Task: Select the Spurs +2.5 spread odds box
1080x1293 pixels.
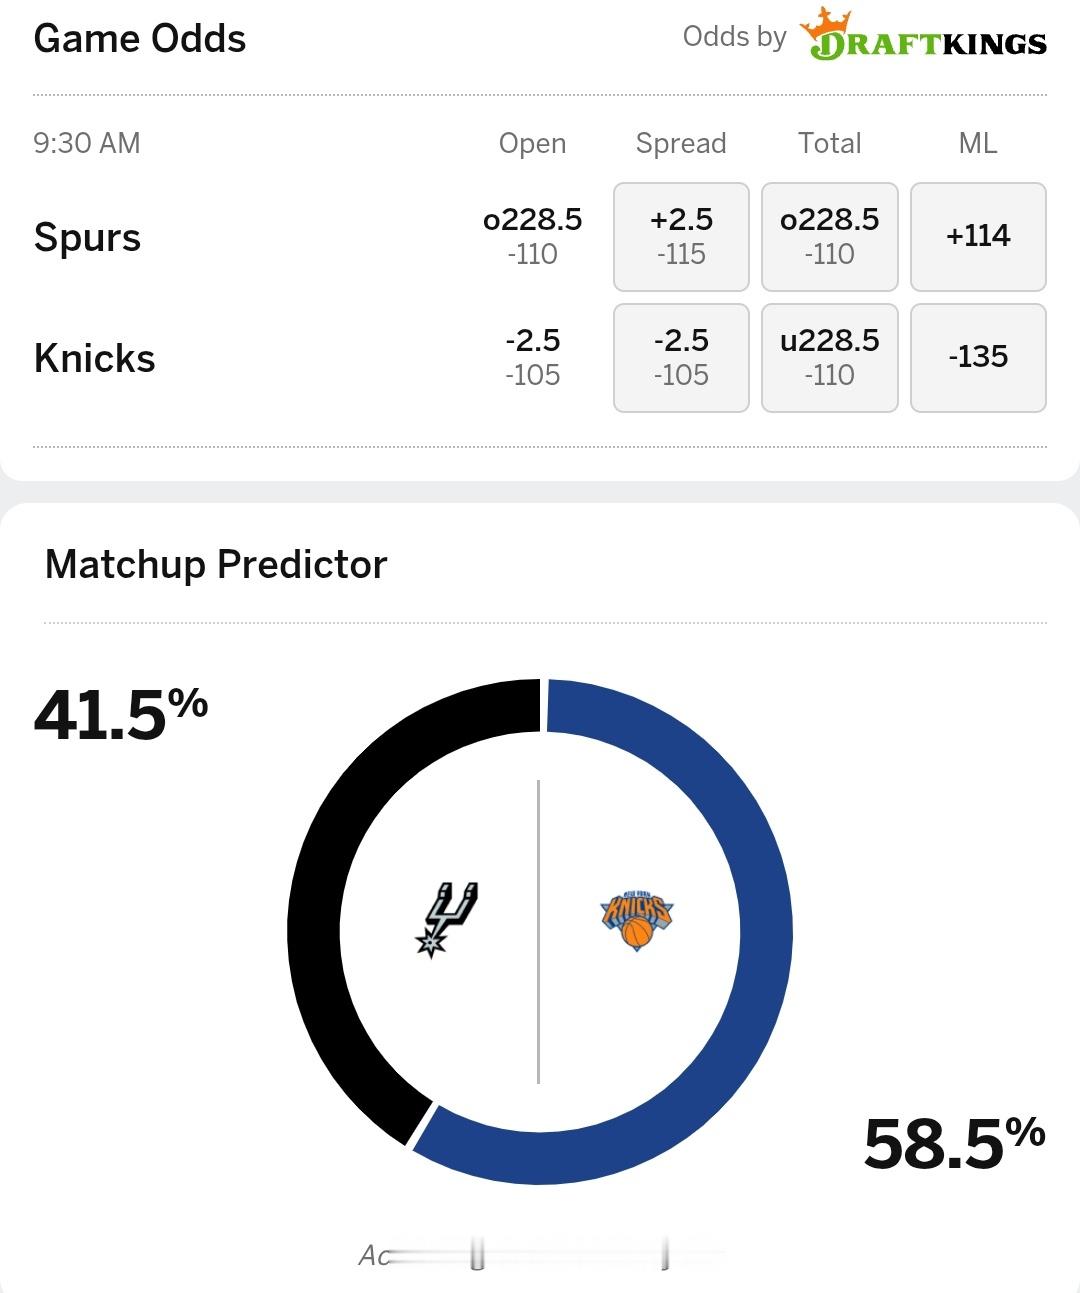Action: [681, 236]
